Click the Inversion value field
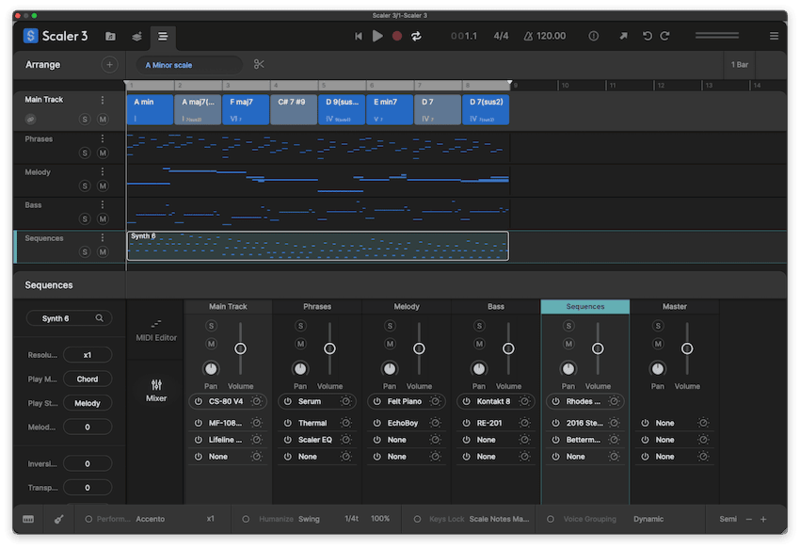The height and width of the screenshot is (549, 800). pyautogui.click(x=87, y=464)
